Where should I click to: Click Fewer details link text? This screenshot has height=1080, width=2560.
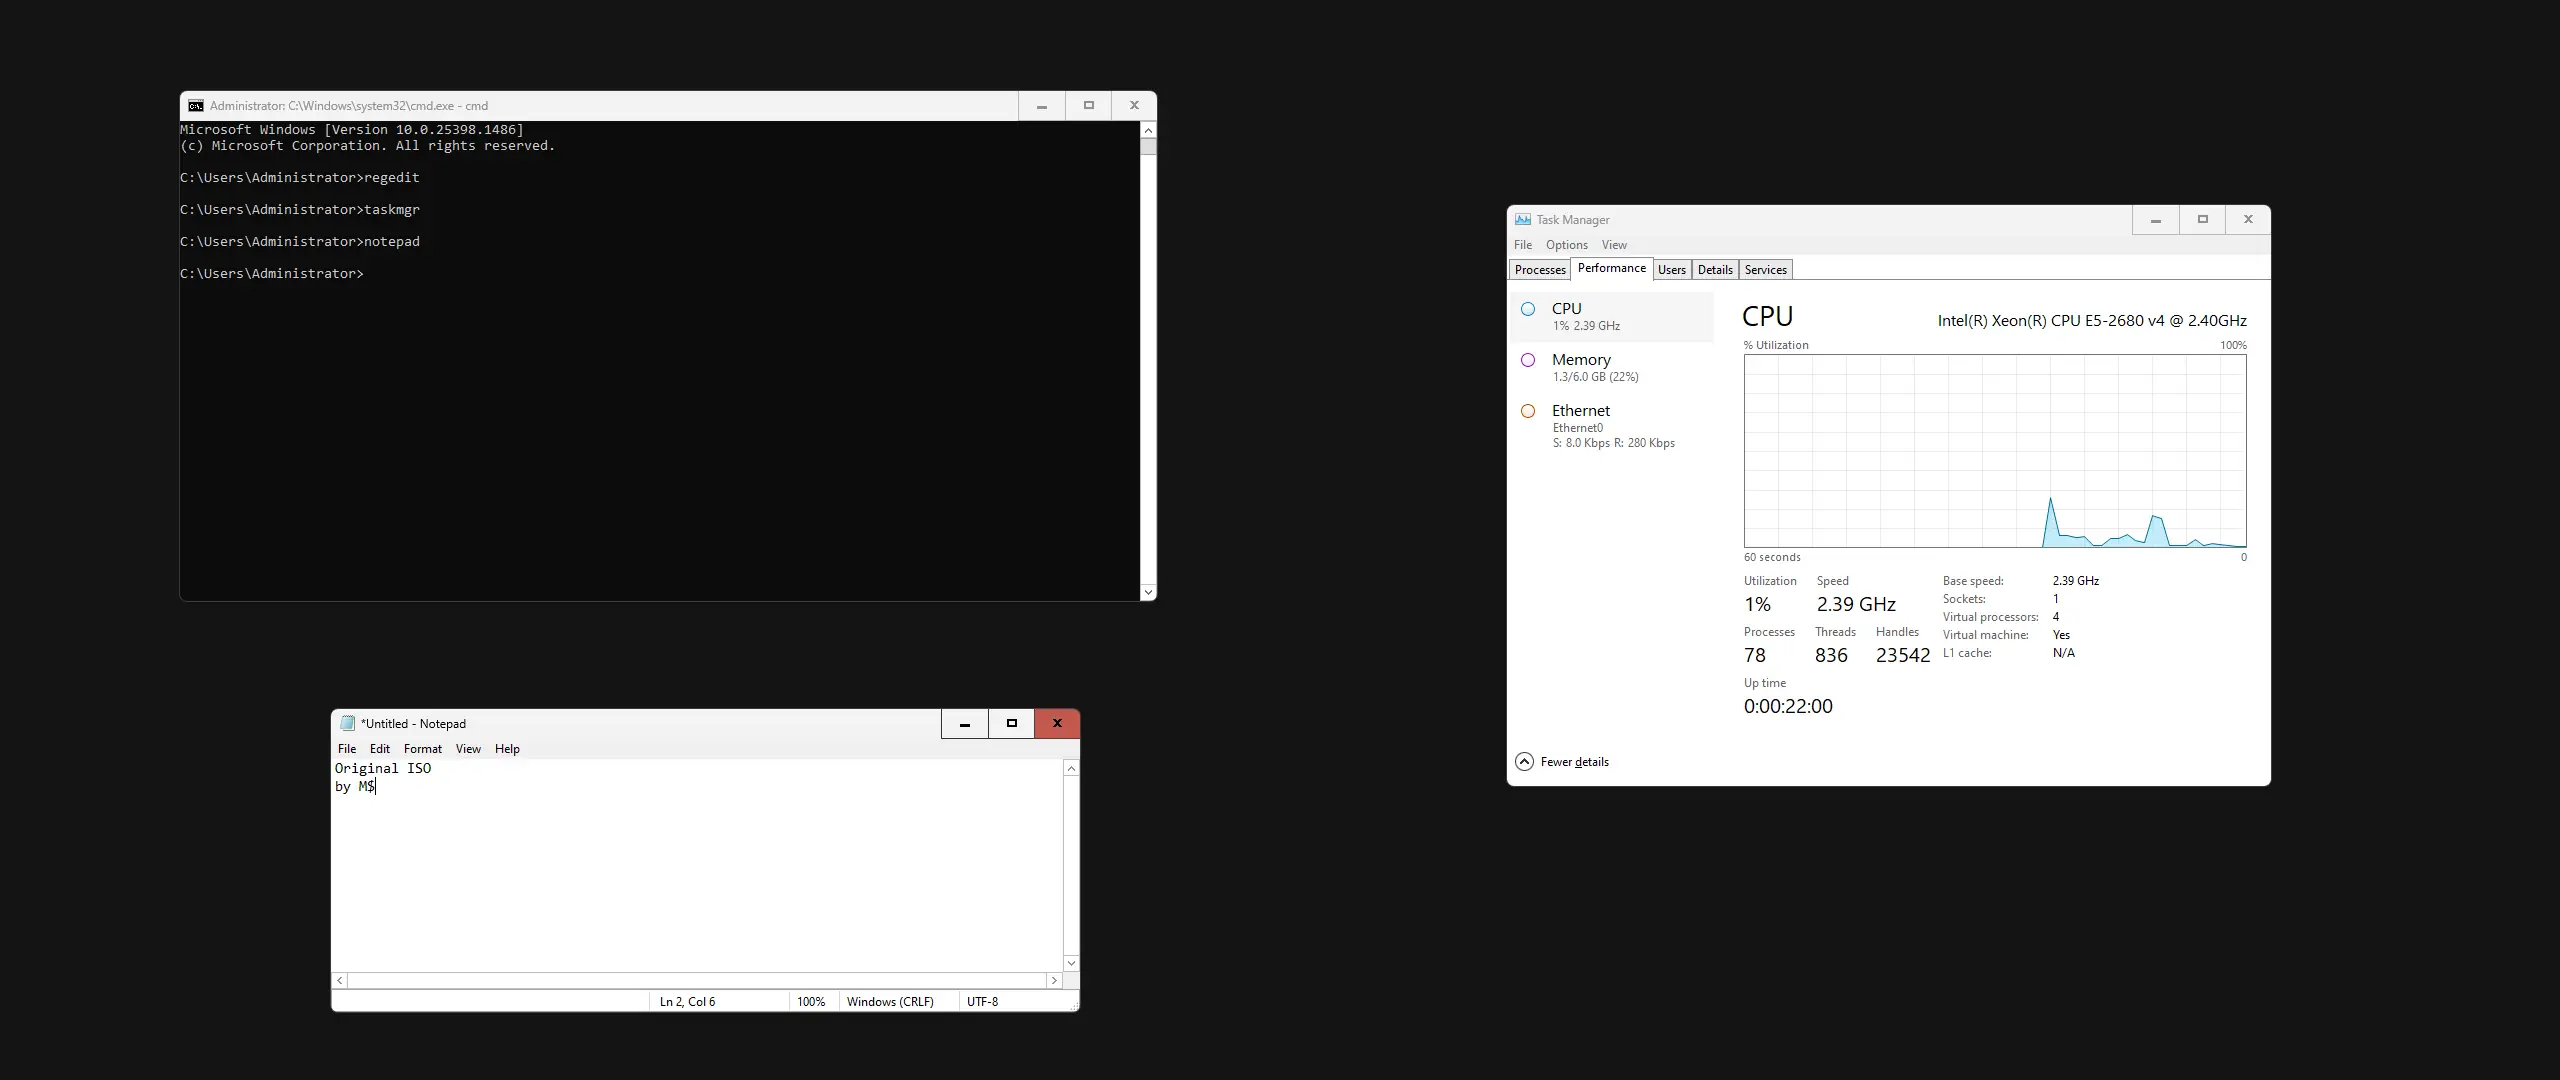1574,762
